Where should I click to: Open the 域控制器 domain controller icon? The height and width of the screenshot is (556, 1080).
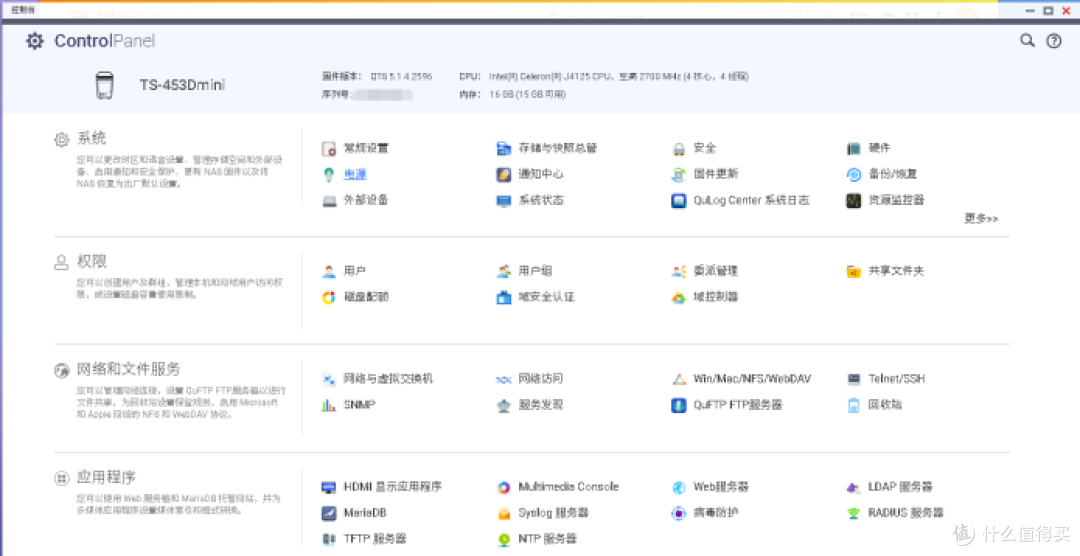pos(678,297)
